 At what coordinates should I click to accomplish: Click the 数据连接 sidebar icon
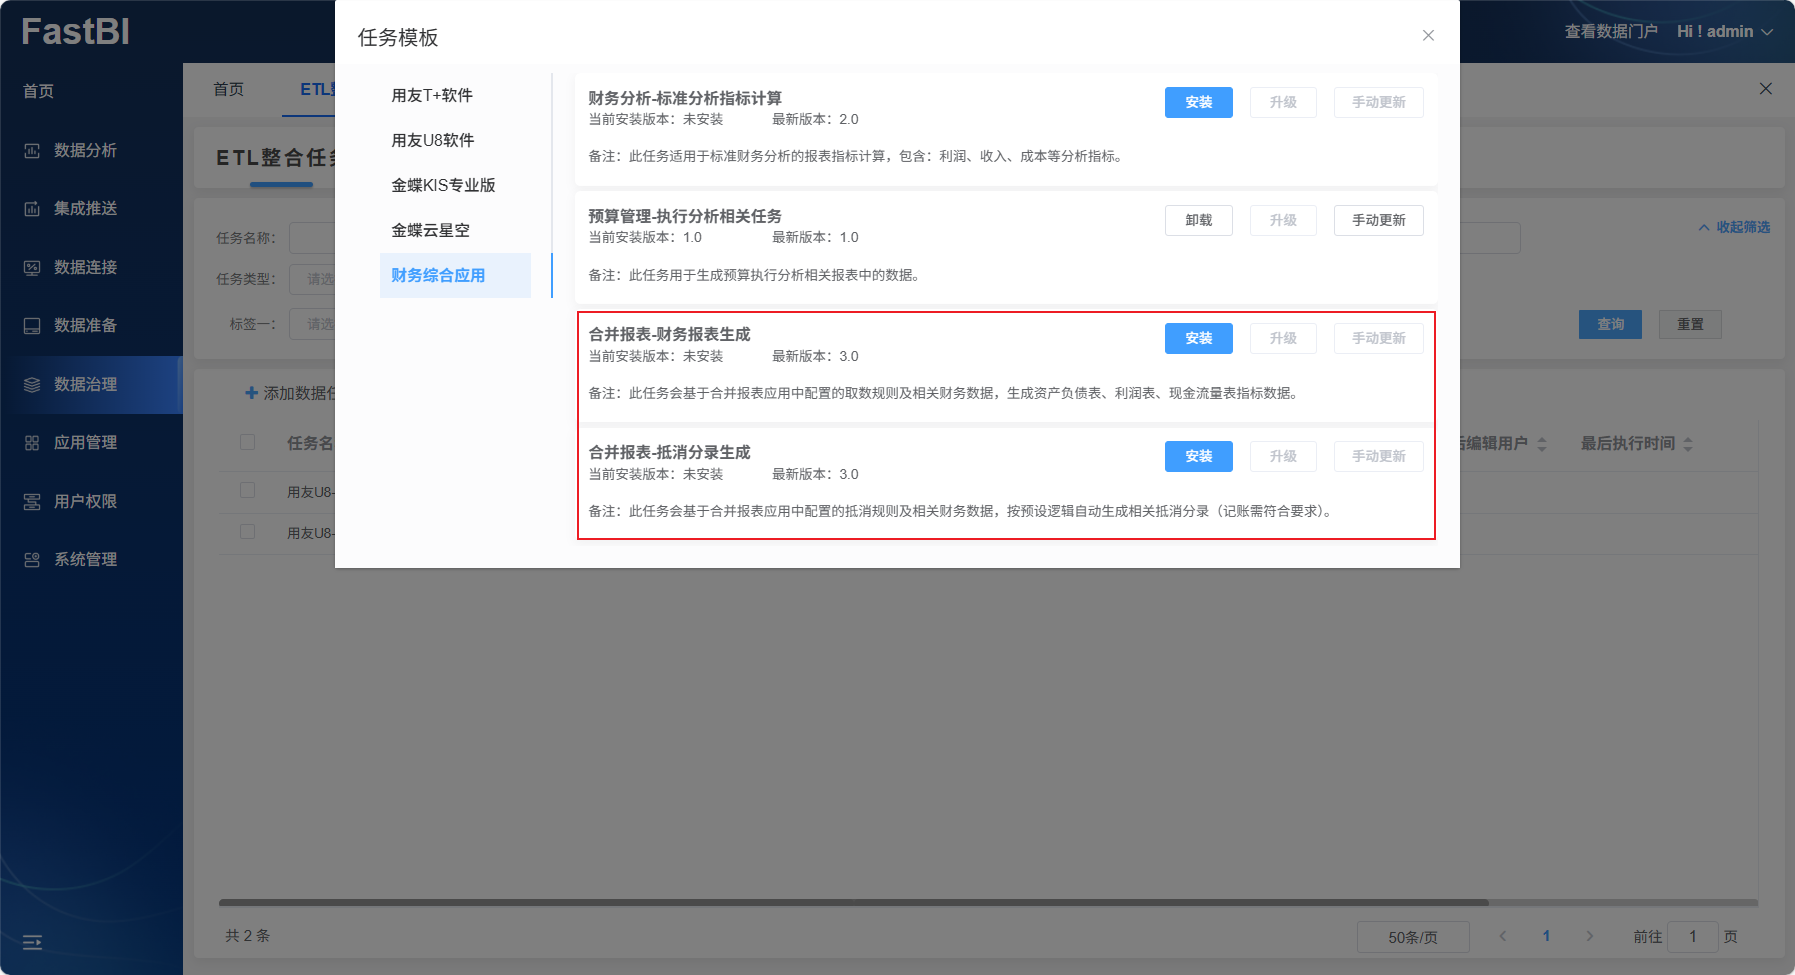click(x=32, y=268)
